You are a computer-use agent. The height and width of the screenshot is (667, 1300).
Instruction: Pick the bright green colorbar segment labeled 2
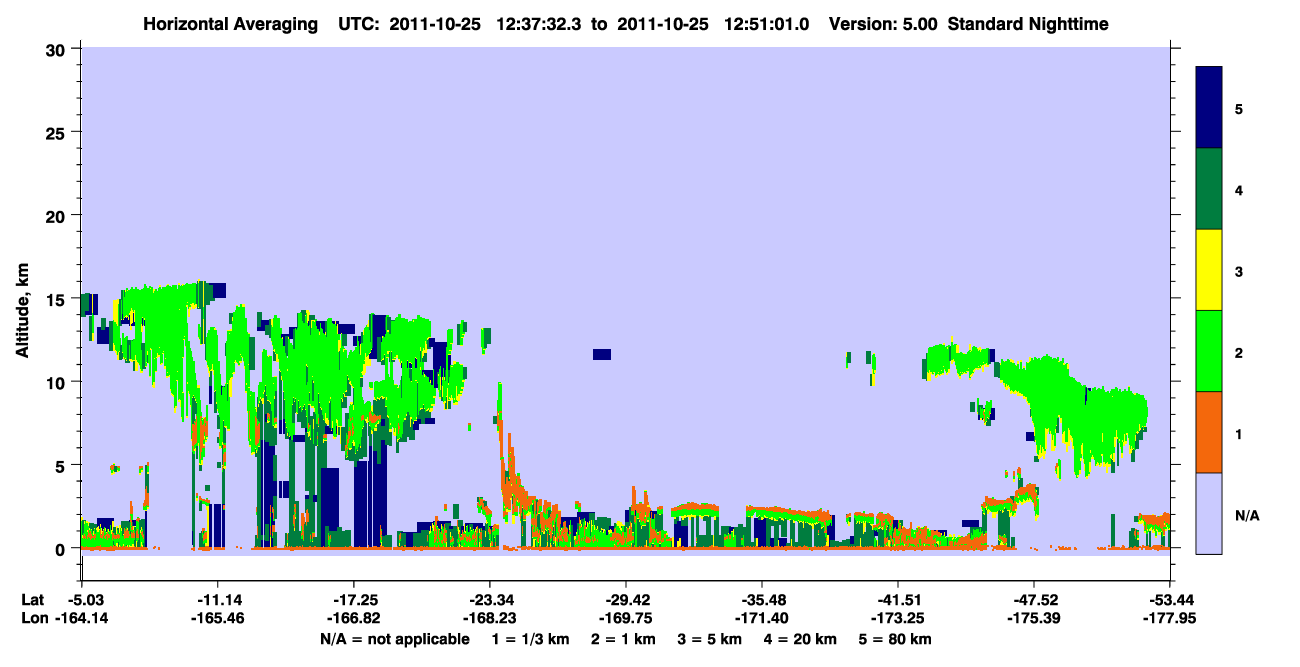tap(1209, 351)
